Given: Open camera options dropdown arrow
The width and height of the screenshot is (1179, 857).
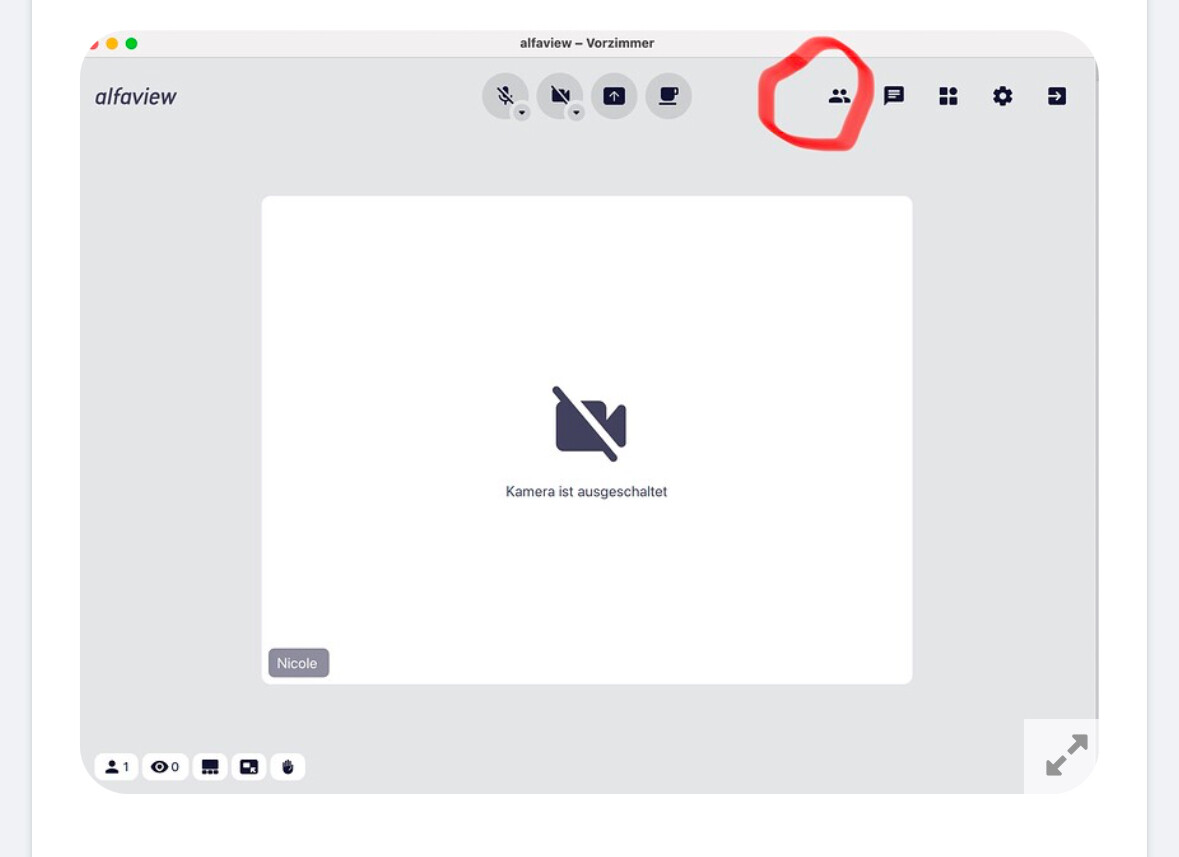Looking at the screenshot, I should click(576, 113).
